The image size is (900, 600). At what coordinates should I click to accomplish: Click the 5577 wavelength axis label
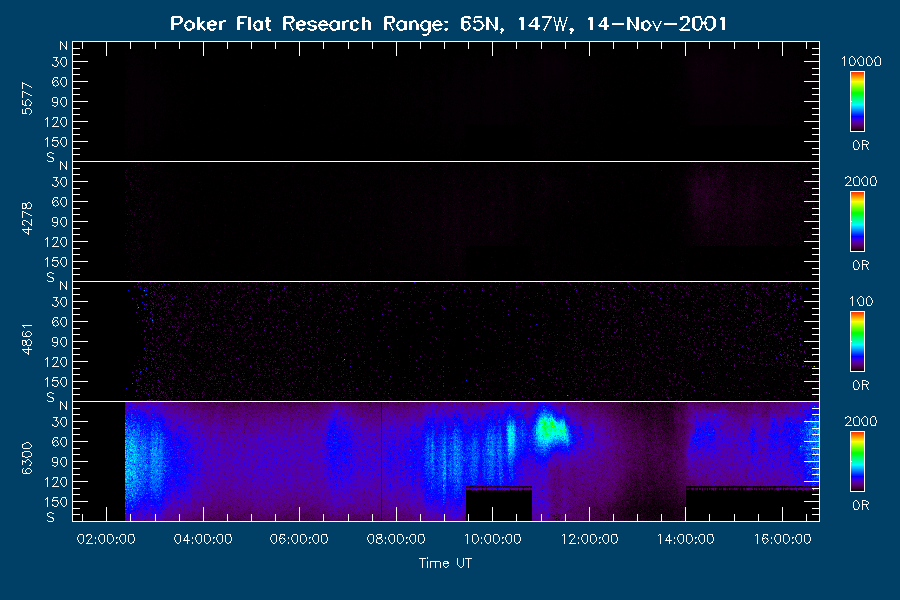coord(27,99)
